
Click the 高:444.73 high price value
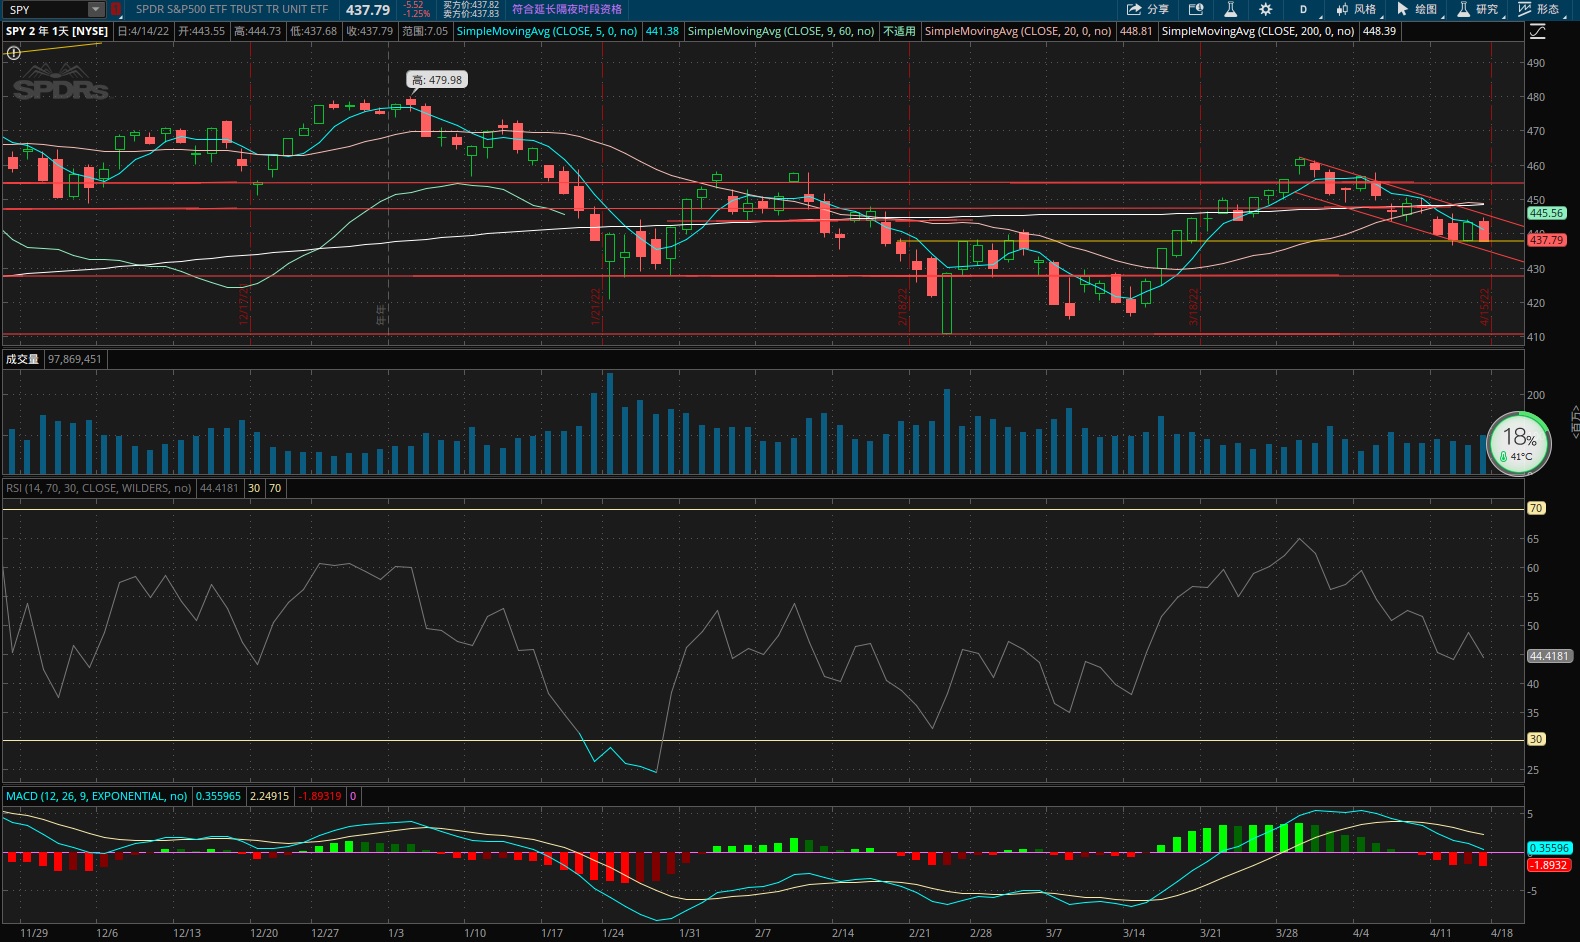point(258,31)
